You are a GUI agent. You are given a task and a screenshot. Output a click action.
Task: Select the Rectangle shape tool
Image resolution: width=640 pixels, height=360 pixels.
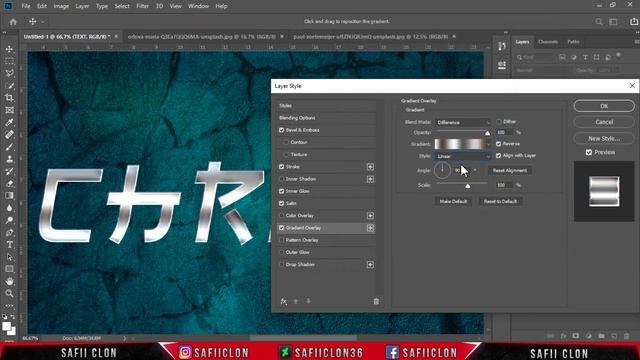[9, 269]
